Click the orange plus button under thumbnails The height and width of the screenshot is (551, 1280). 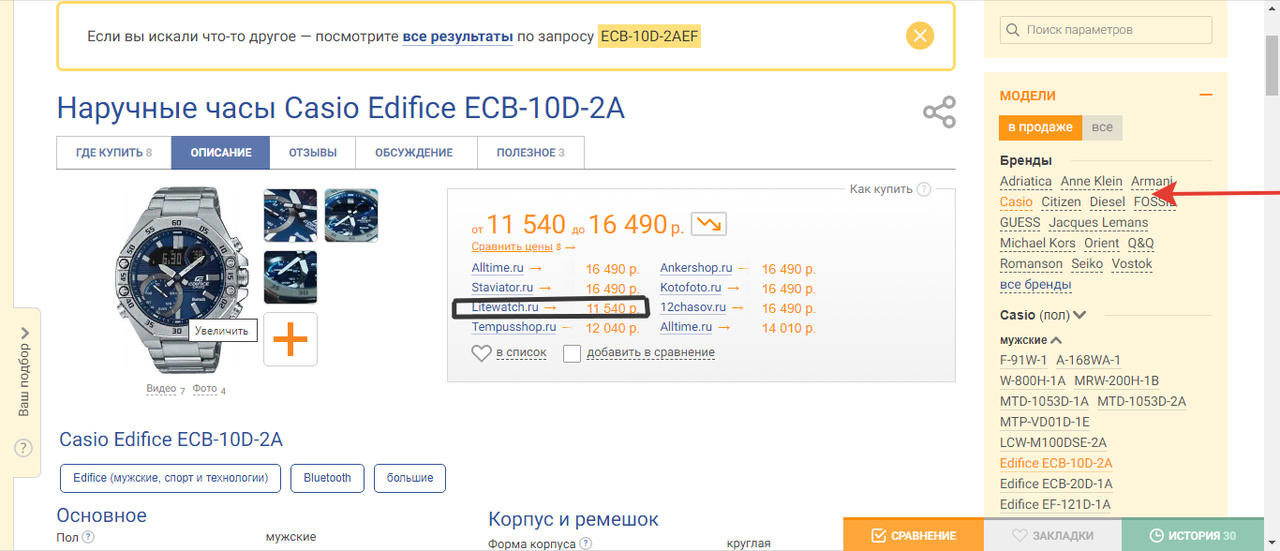(290, 340)
